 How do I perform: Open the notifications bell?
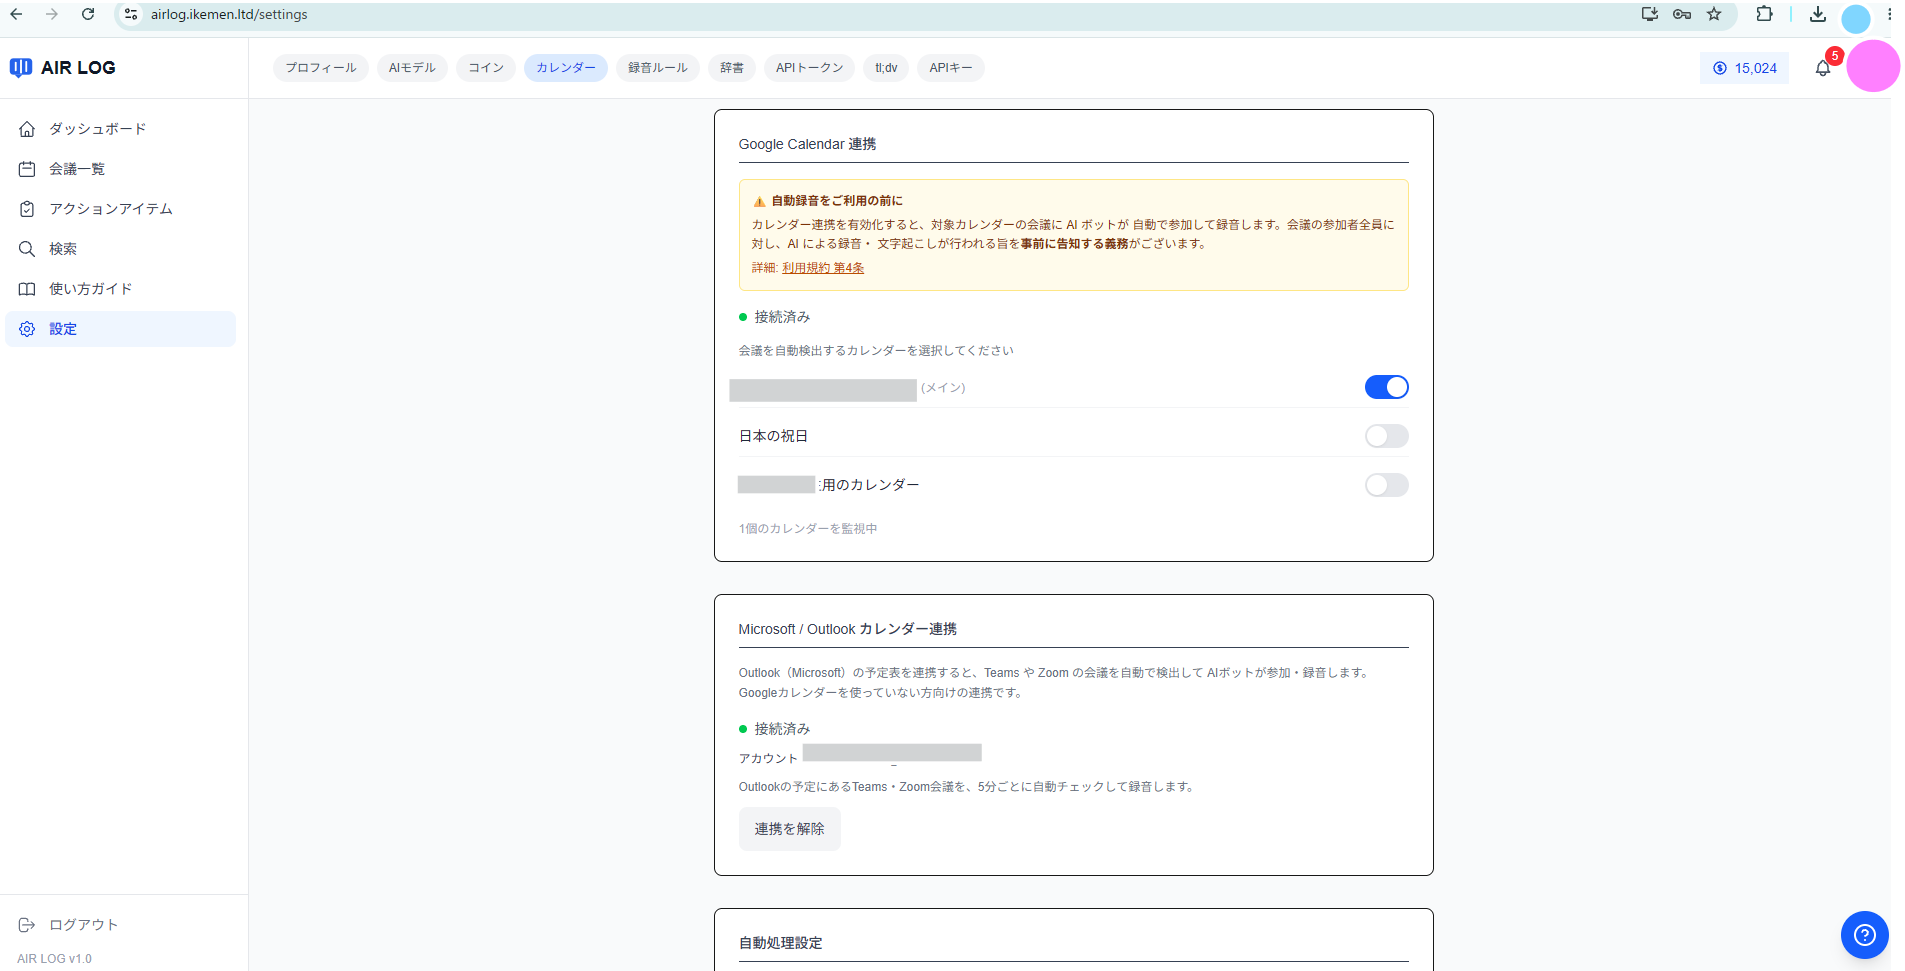point(1823,68)
